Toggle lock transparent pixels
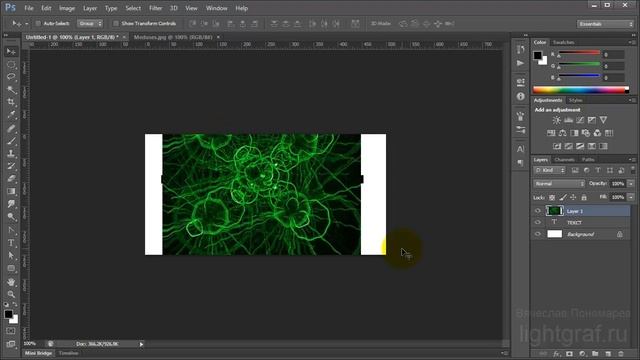This screenshot has width=640, height=360. (x=552, y=198)
